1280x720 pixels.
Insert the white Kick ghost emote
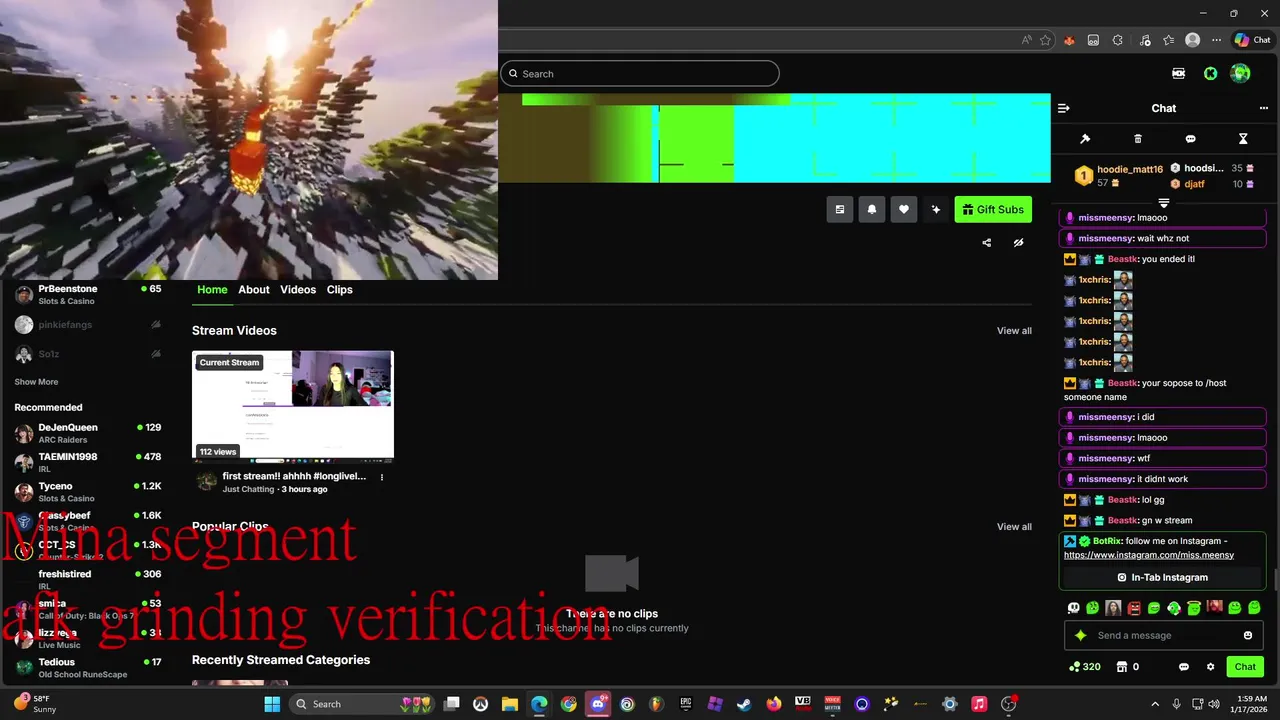(x=1074, y=607)
